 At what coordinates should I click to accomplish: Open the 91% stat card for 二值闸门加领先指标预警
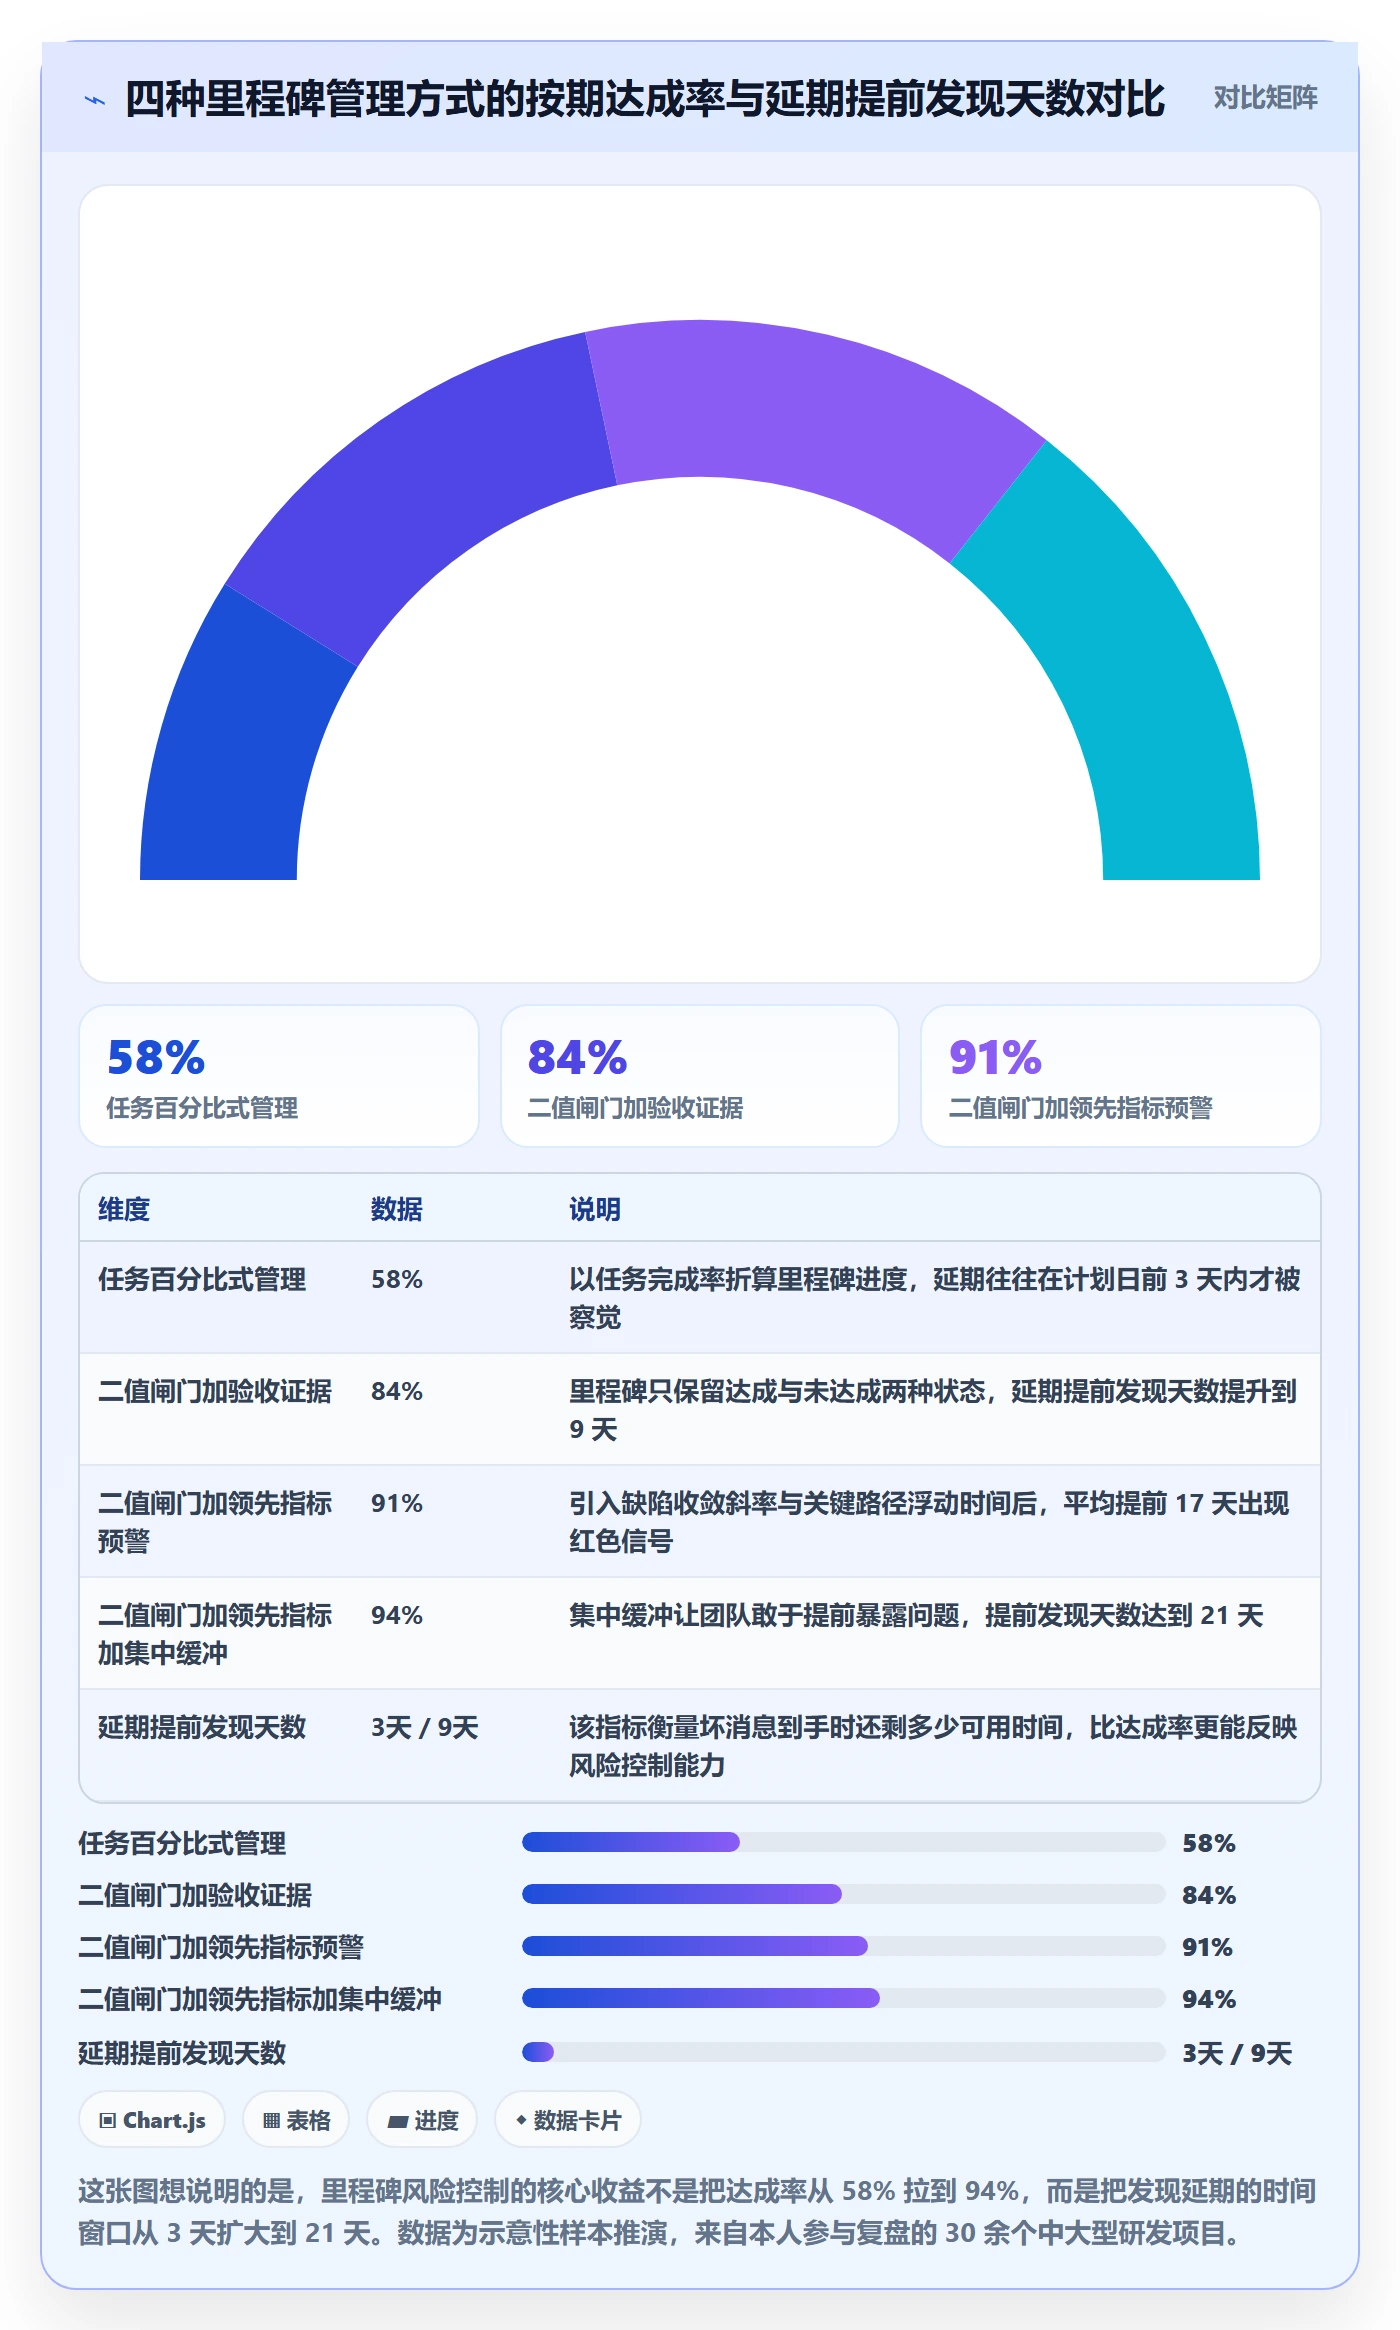(1120, 1076)
